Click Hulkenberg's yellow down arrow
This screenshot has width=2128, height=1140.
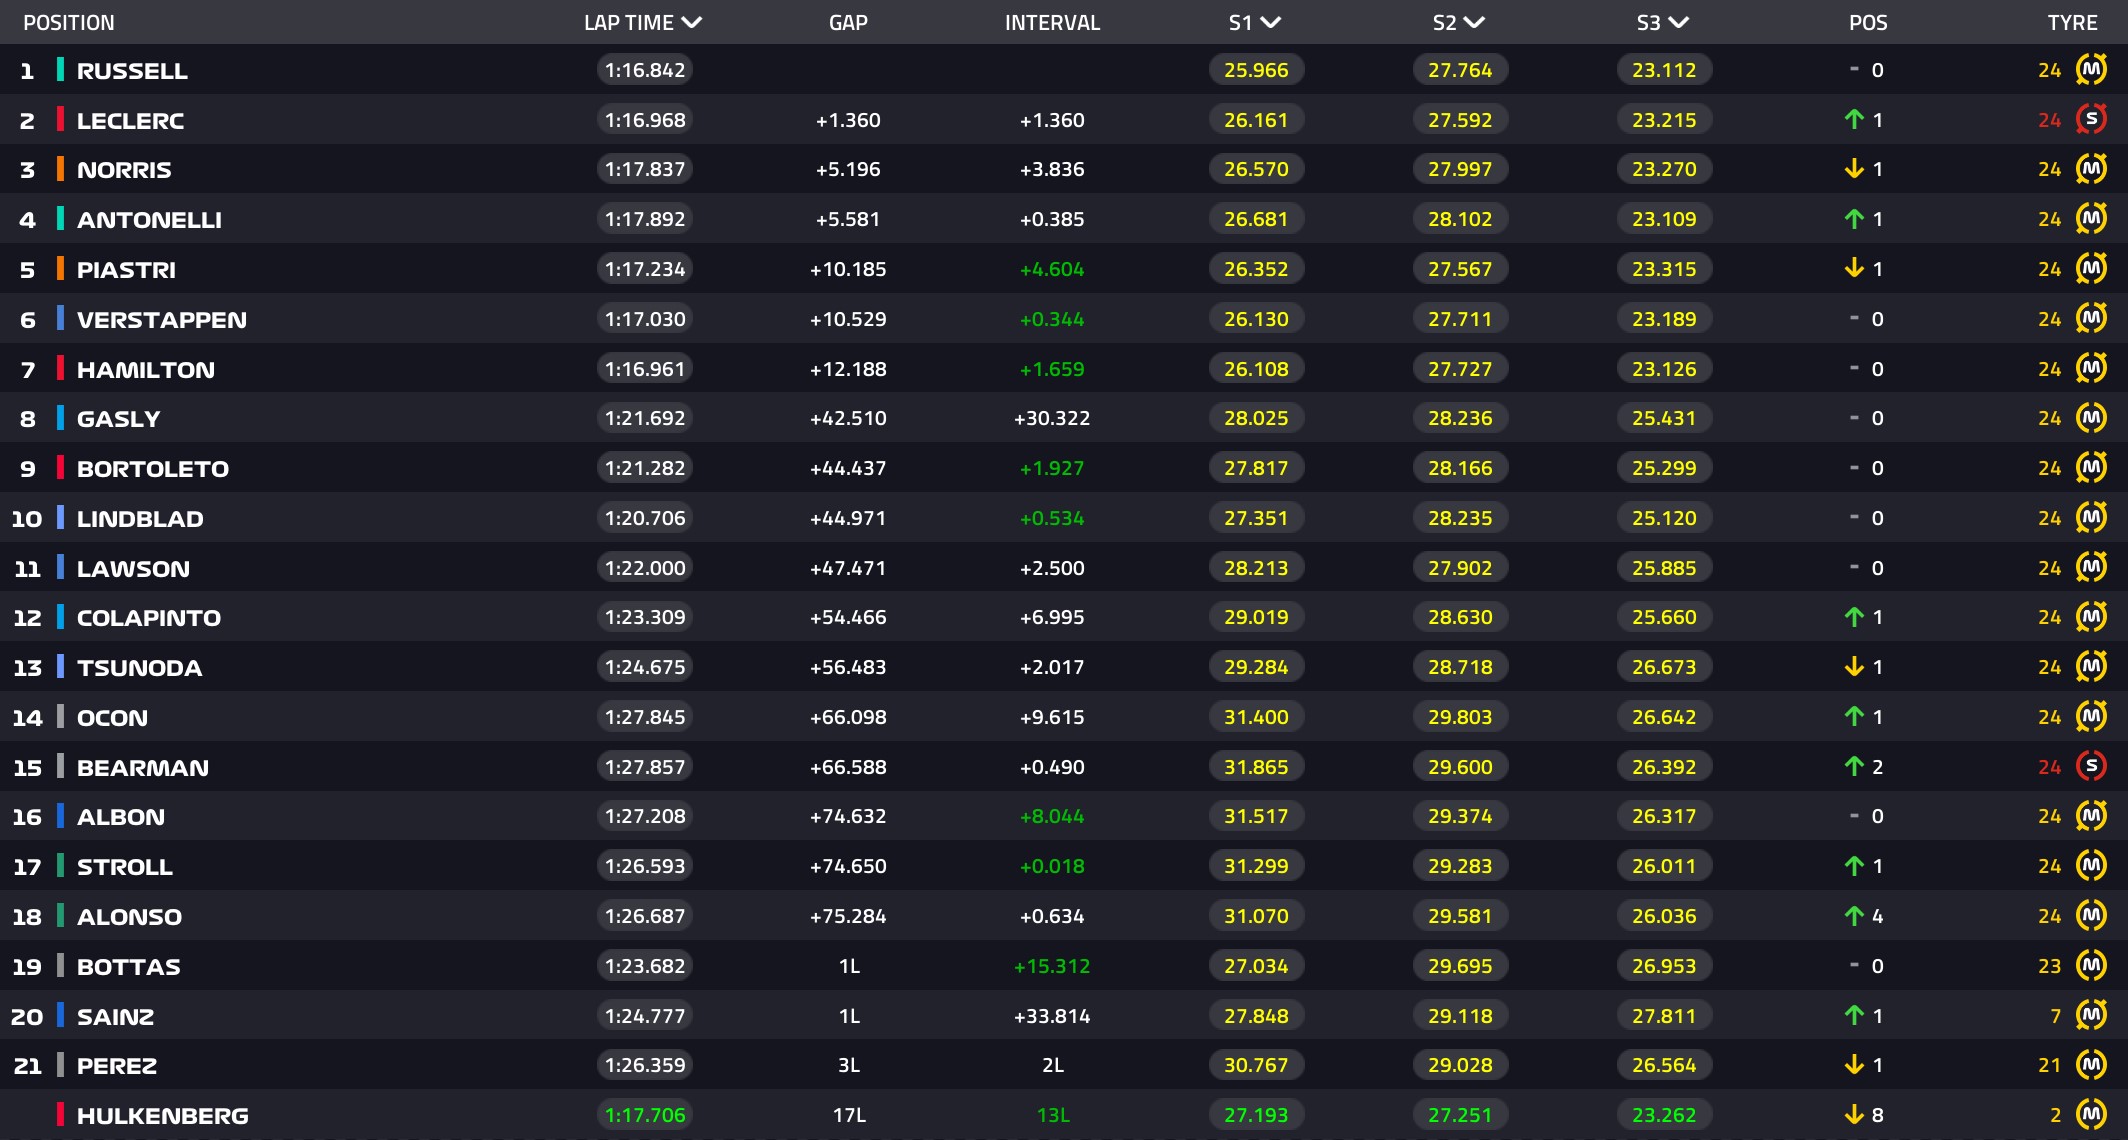point(1854,1115)
